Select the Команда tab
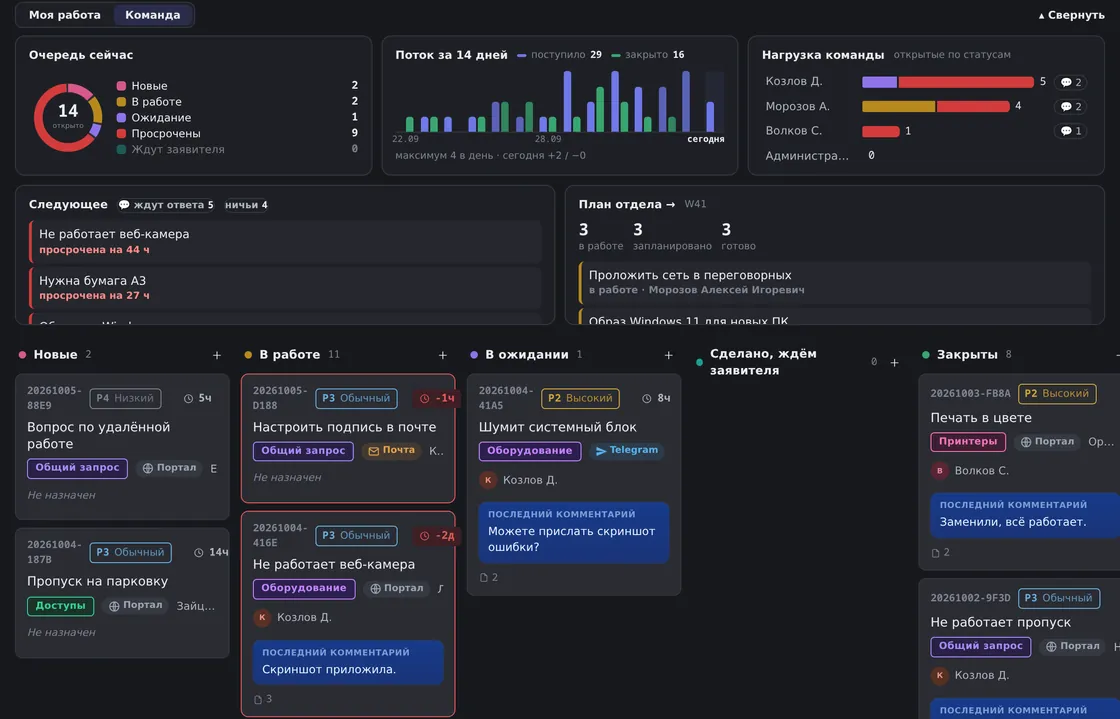The height and width of the screenshot is (719, 1120). [152, 15]
